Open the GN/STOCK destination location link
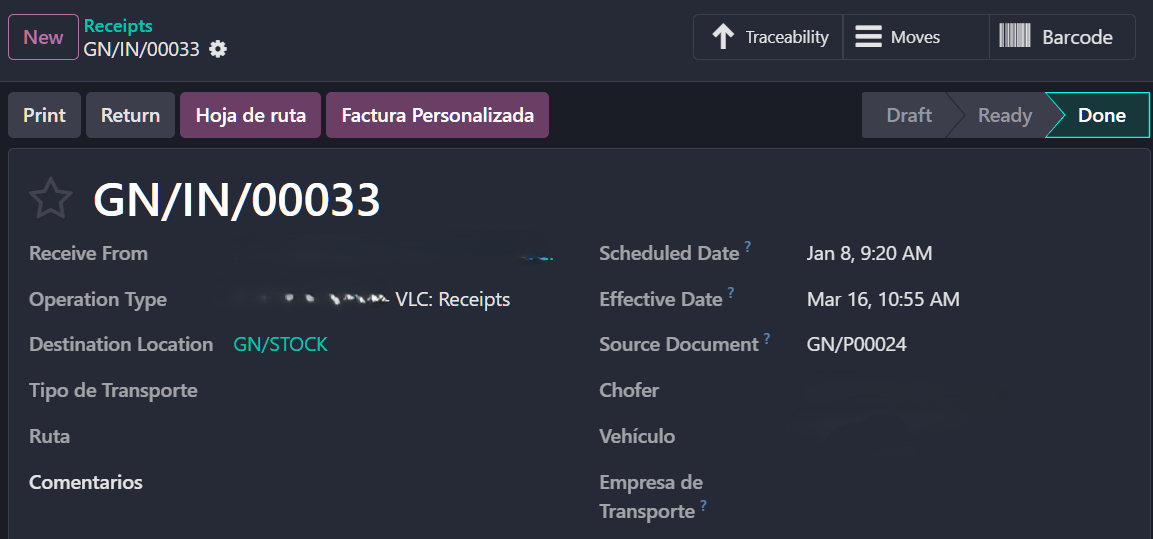Screen dimensions: 1153x539 pos(280,344)
